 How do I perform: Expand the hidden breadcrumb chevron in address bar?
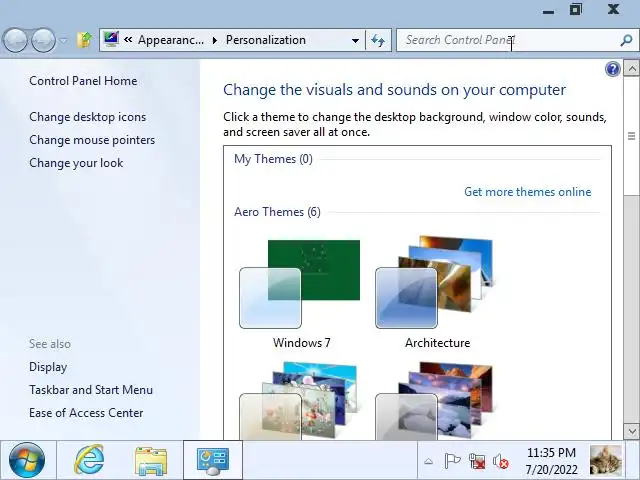(128, 40)
